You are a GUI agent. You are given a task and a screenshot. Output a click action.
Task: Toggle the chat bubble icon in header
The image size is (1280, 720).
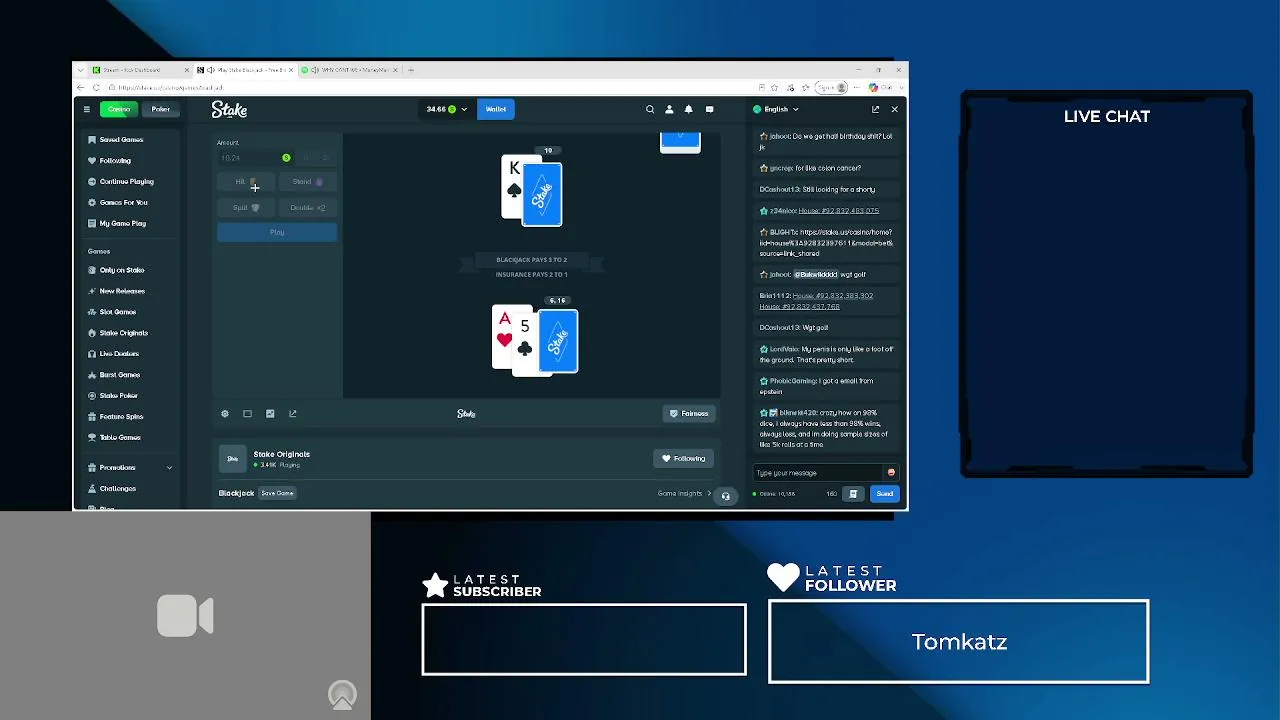(709, 109)
